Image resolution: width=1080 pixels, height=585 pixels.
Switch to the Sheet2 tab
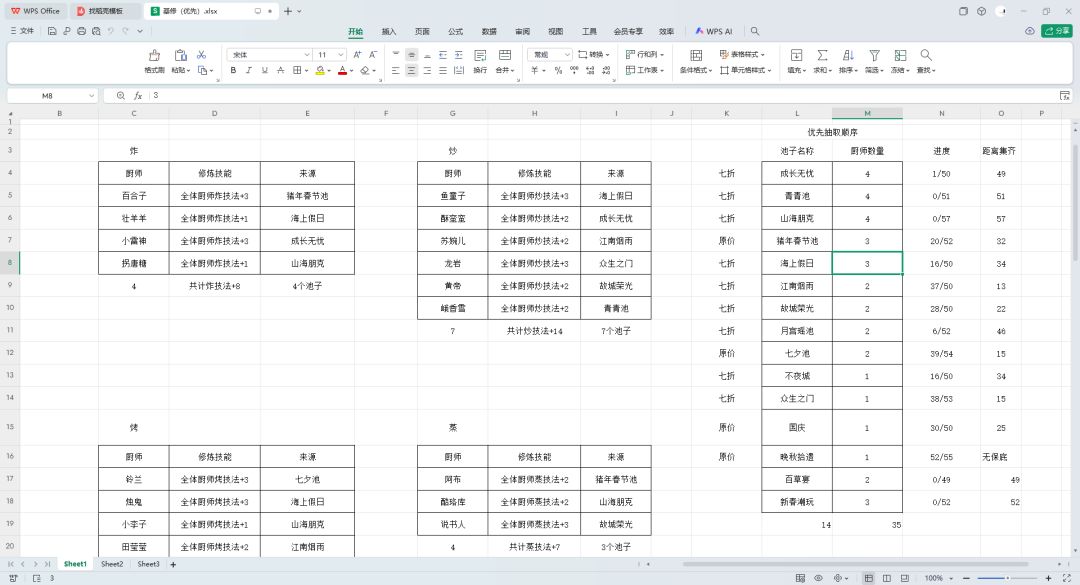pos(112,564)
